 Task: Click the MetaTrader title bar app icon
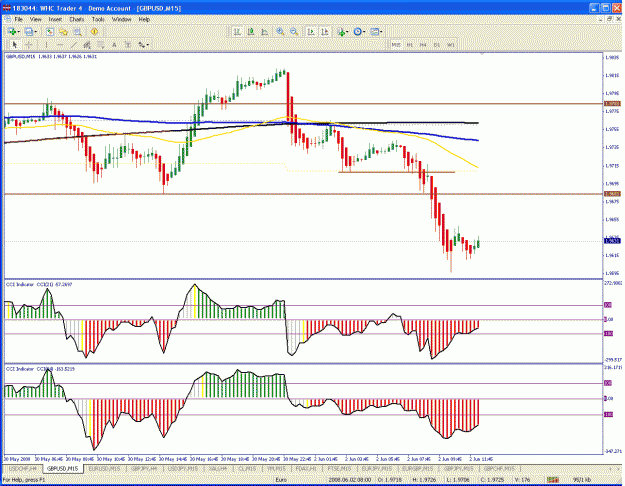click(7, 8)
